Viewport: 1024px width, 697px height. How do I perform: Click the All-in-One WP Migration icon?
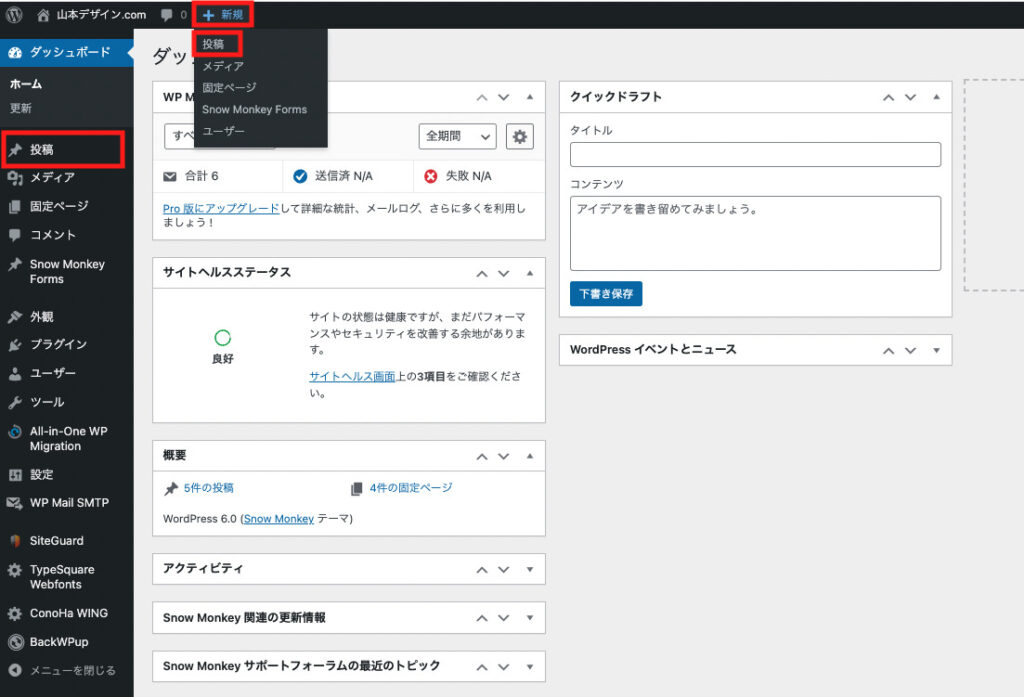[x=15, y=432]
